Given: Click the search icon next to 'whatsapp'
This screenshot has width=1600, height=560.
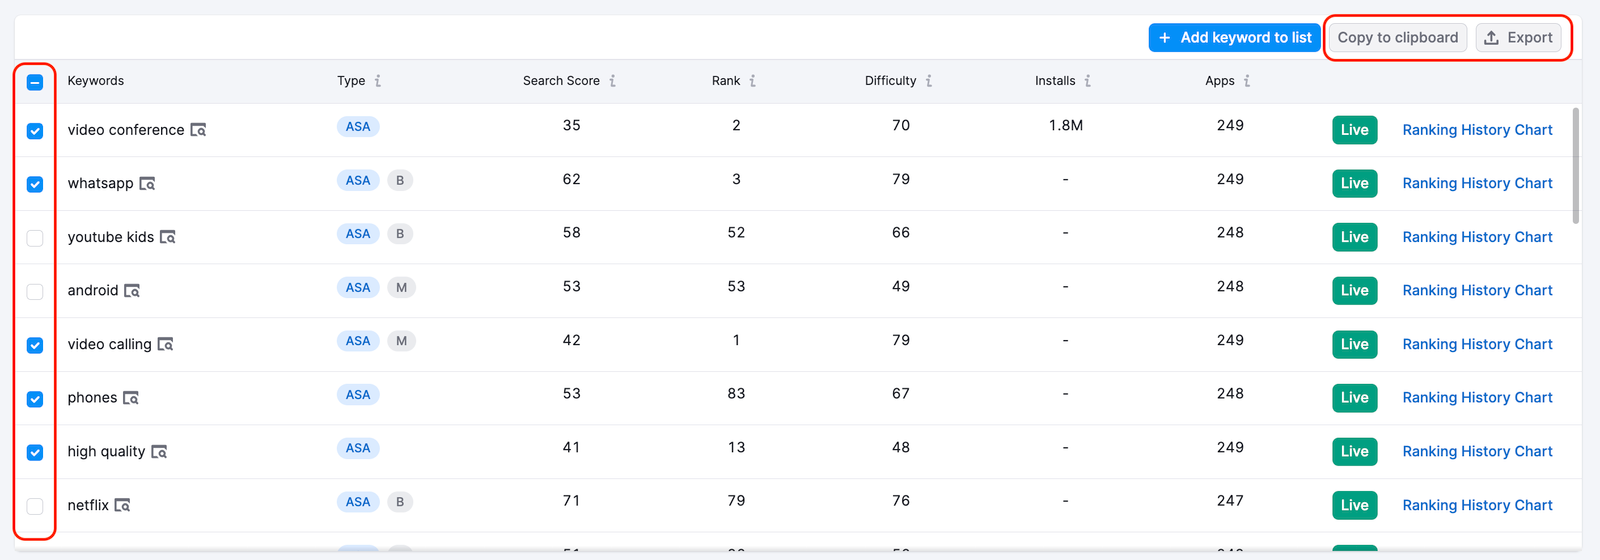Looking at the screenshot, I should (x=147, y=184).
